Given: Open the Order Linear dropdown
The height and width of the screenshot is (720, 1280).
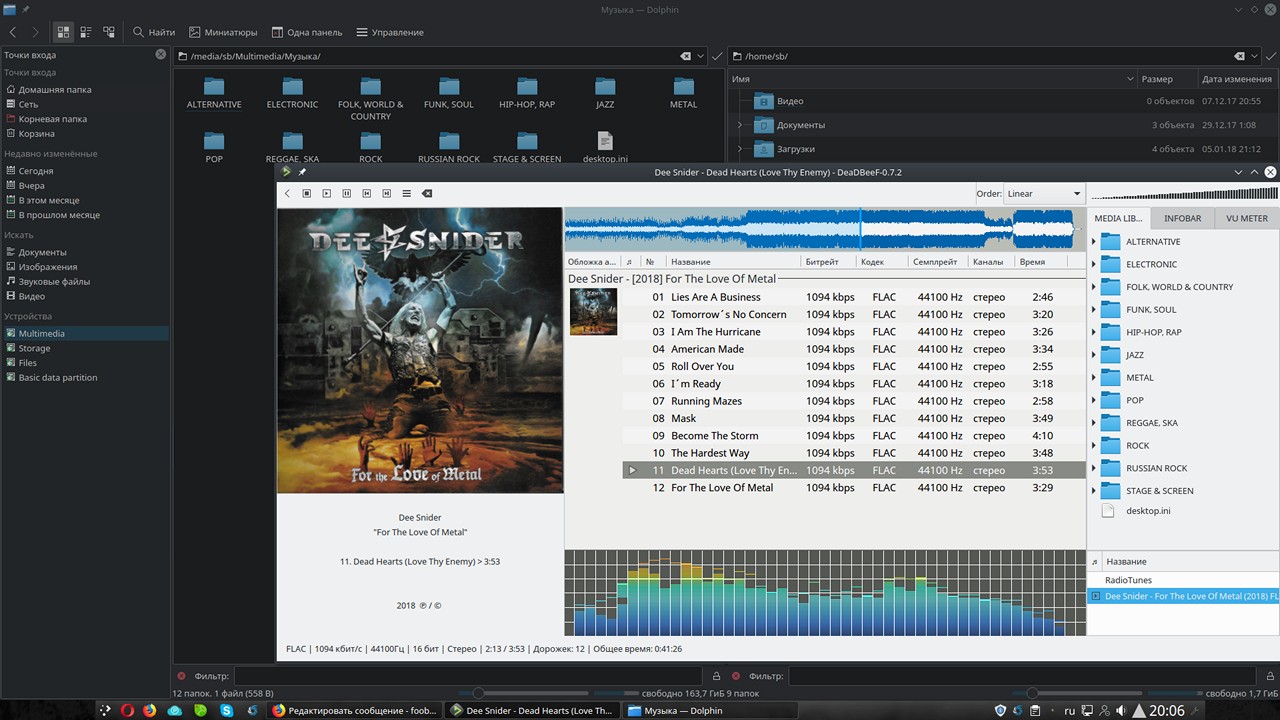Looking at the screenshot, I should pyautogui.click(x=1043, y=193).
